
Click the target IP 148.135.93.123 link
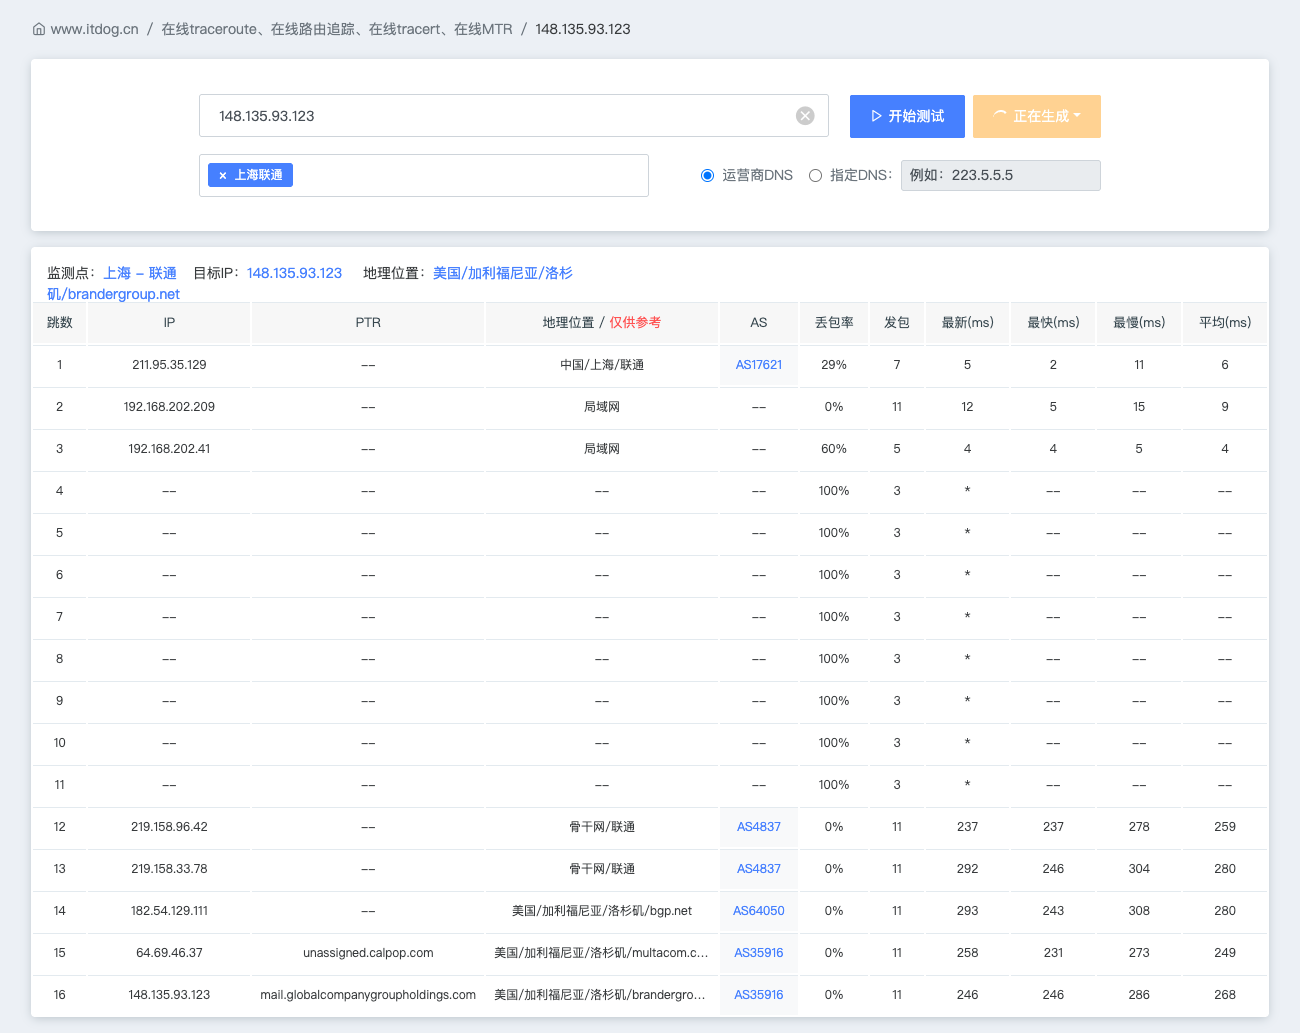click(x=294, y=273)
